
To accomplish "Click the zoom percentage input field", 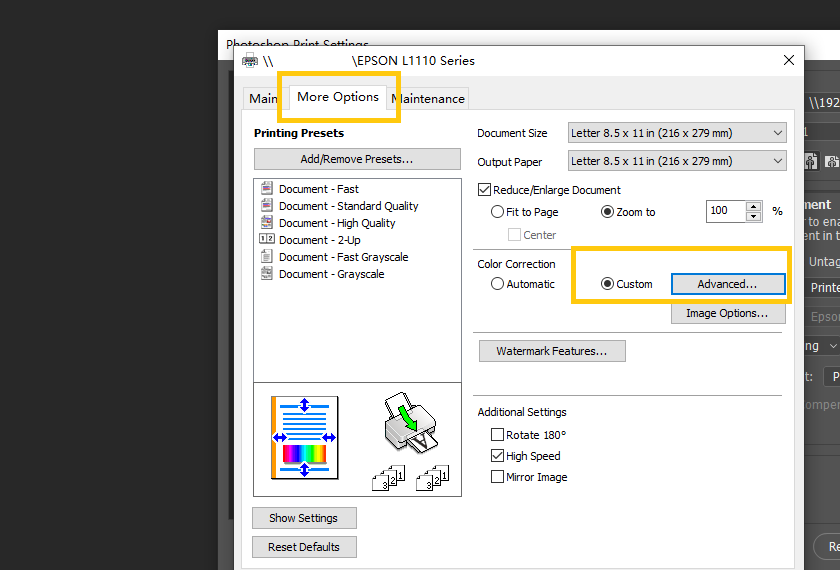I will coord(724,211).
